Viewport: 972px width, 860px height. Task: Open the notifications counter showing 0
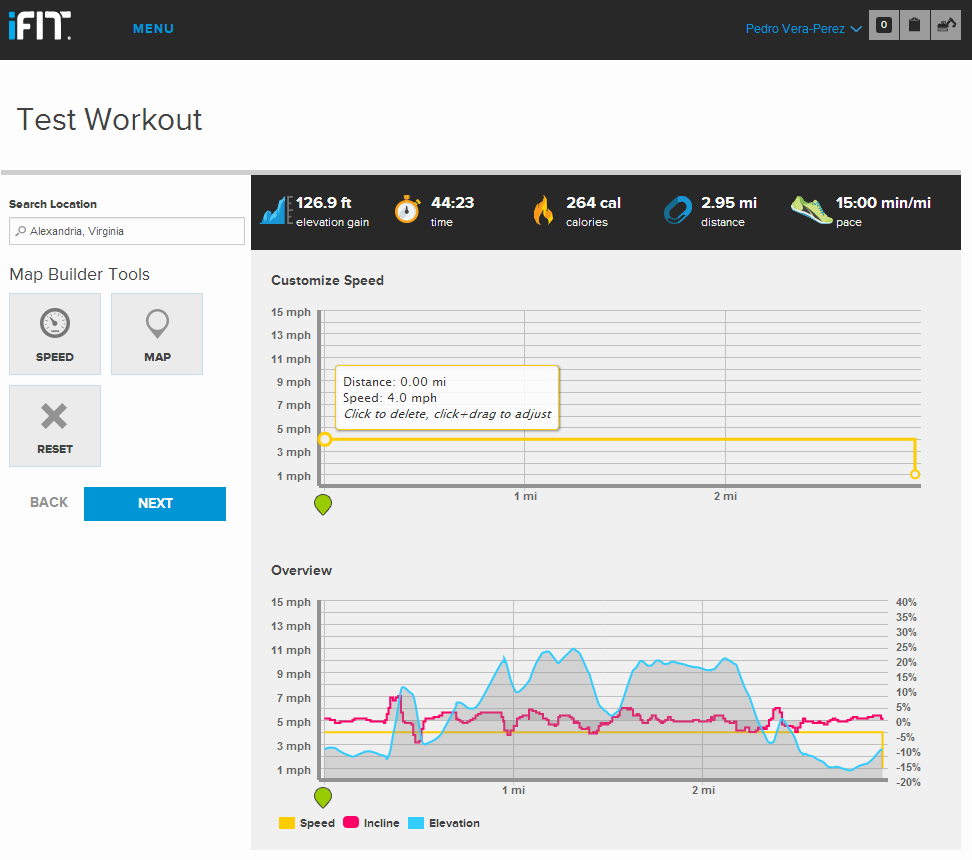click(x=883, y=25)
